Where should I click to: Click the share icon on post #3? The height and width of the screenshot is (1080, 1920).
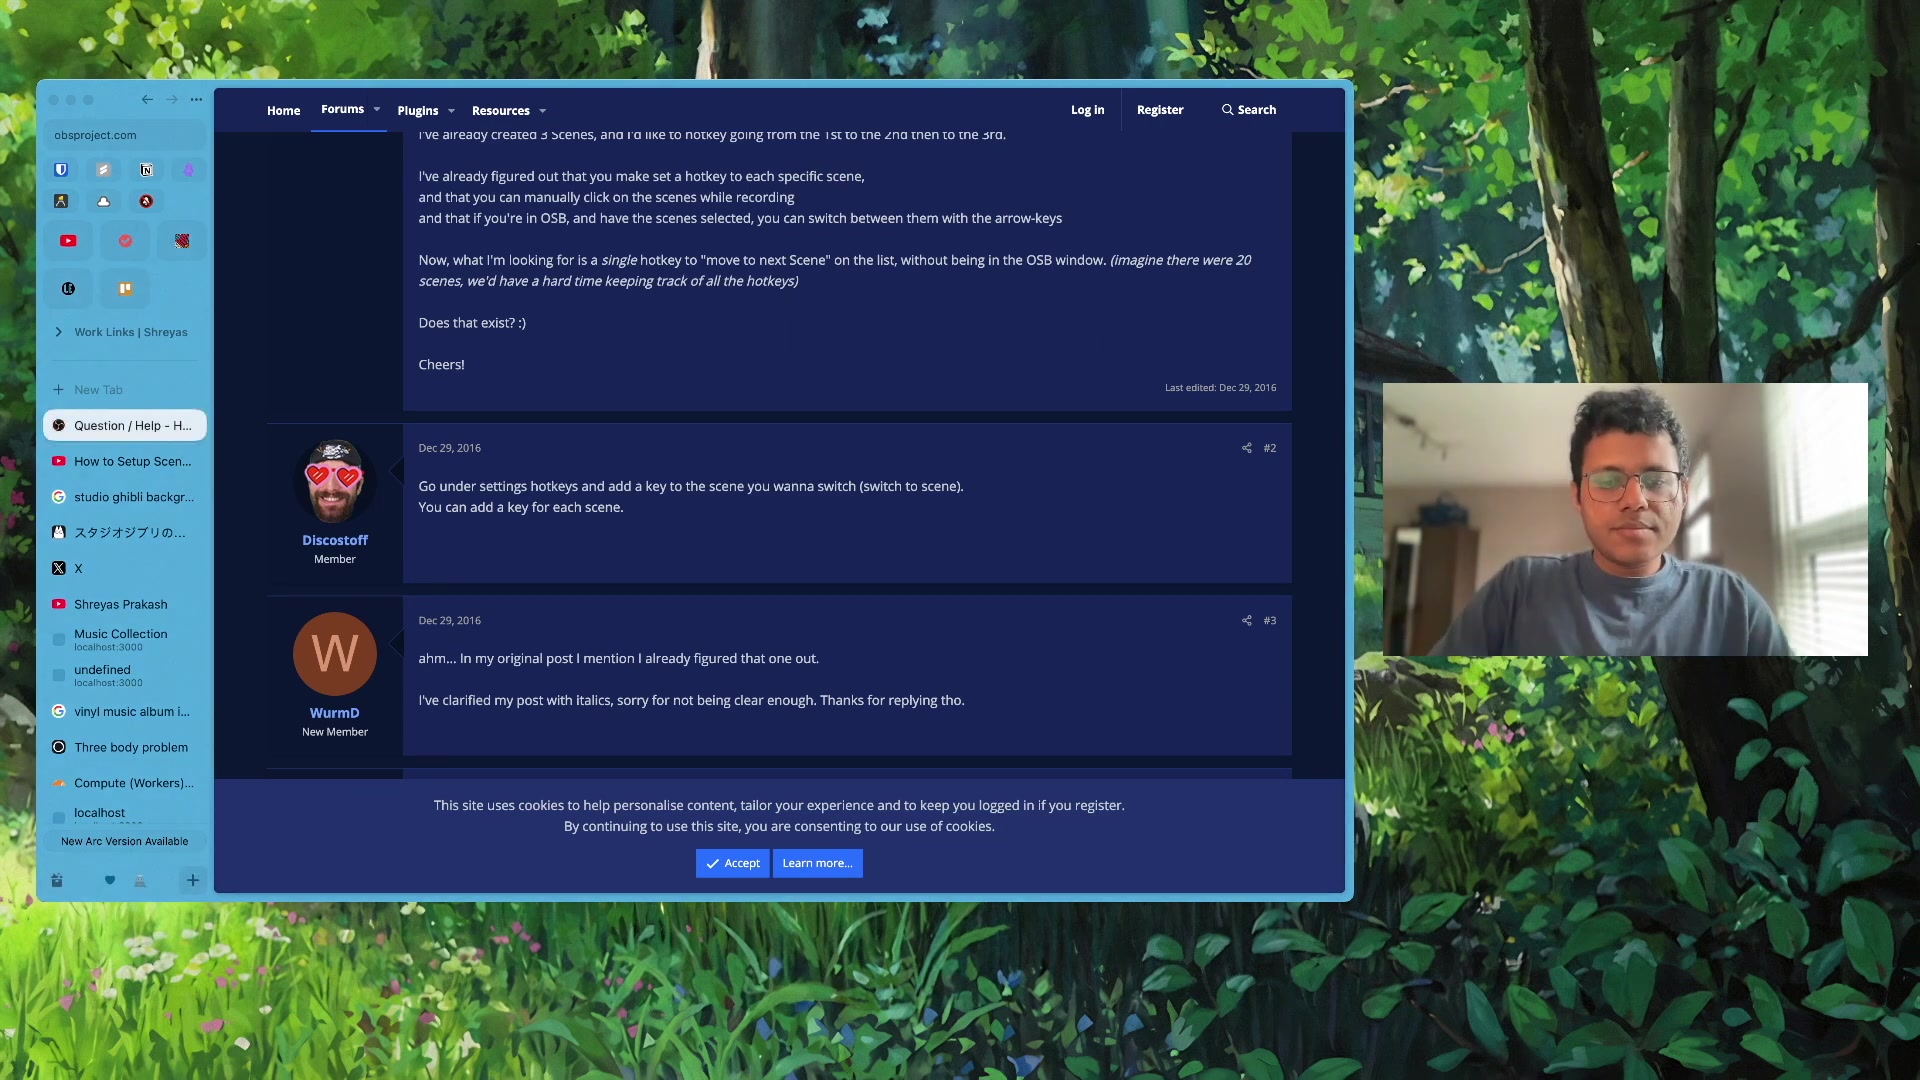[x=1247, y=621]
